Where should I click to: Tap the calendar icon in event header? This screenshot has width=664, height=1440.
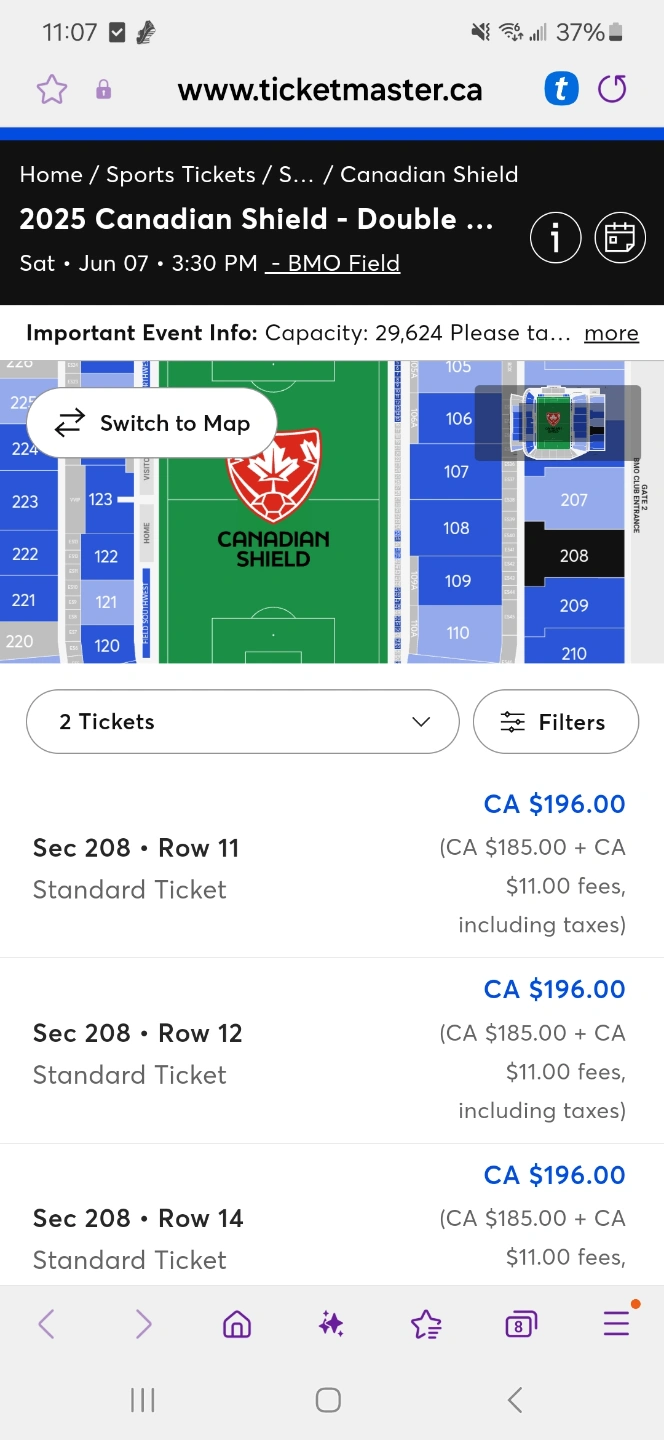point(620,238)
